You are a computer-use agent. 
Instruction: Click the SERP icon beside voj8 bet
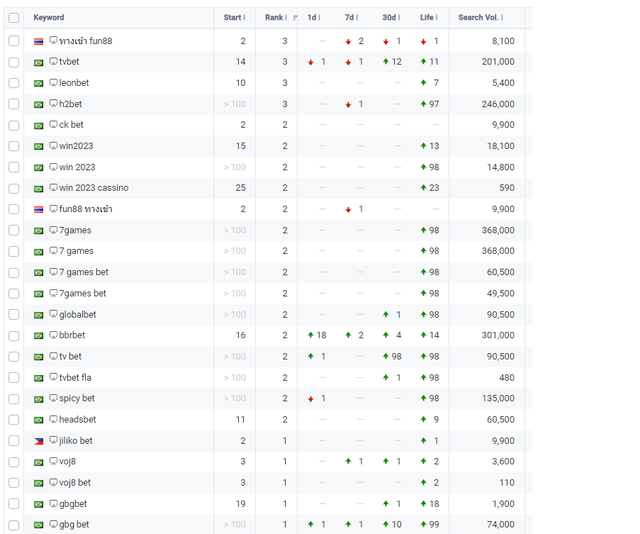coord(53,482)
